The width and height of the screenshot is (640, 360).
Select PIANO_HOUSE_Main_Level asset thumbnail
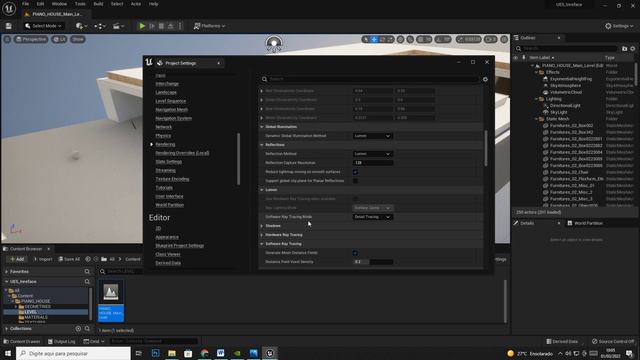111,300
